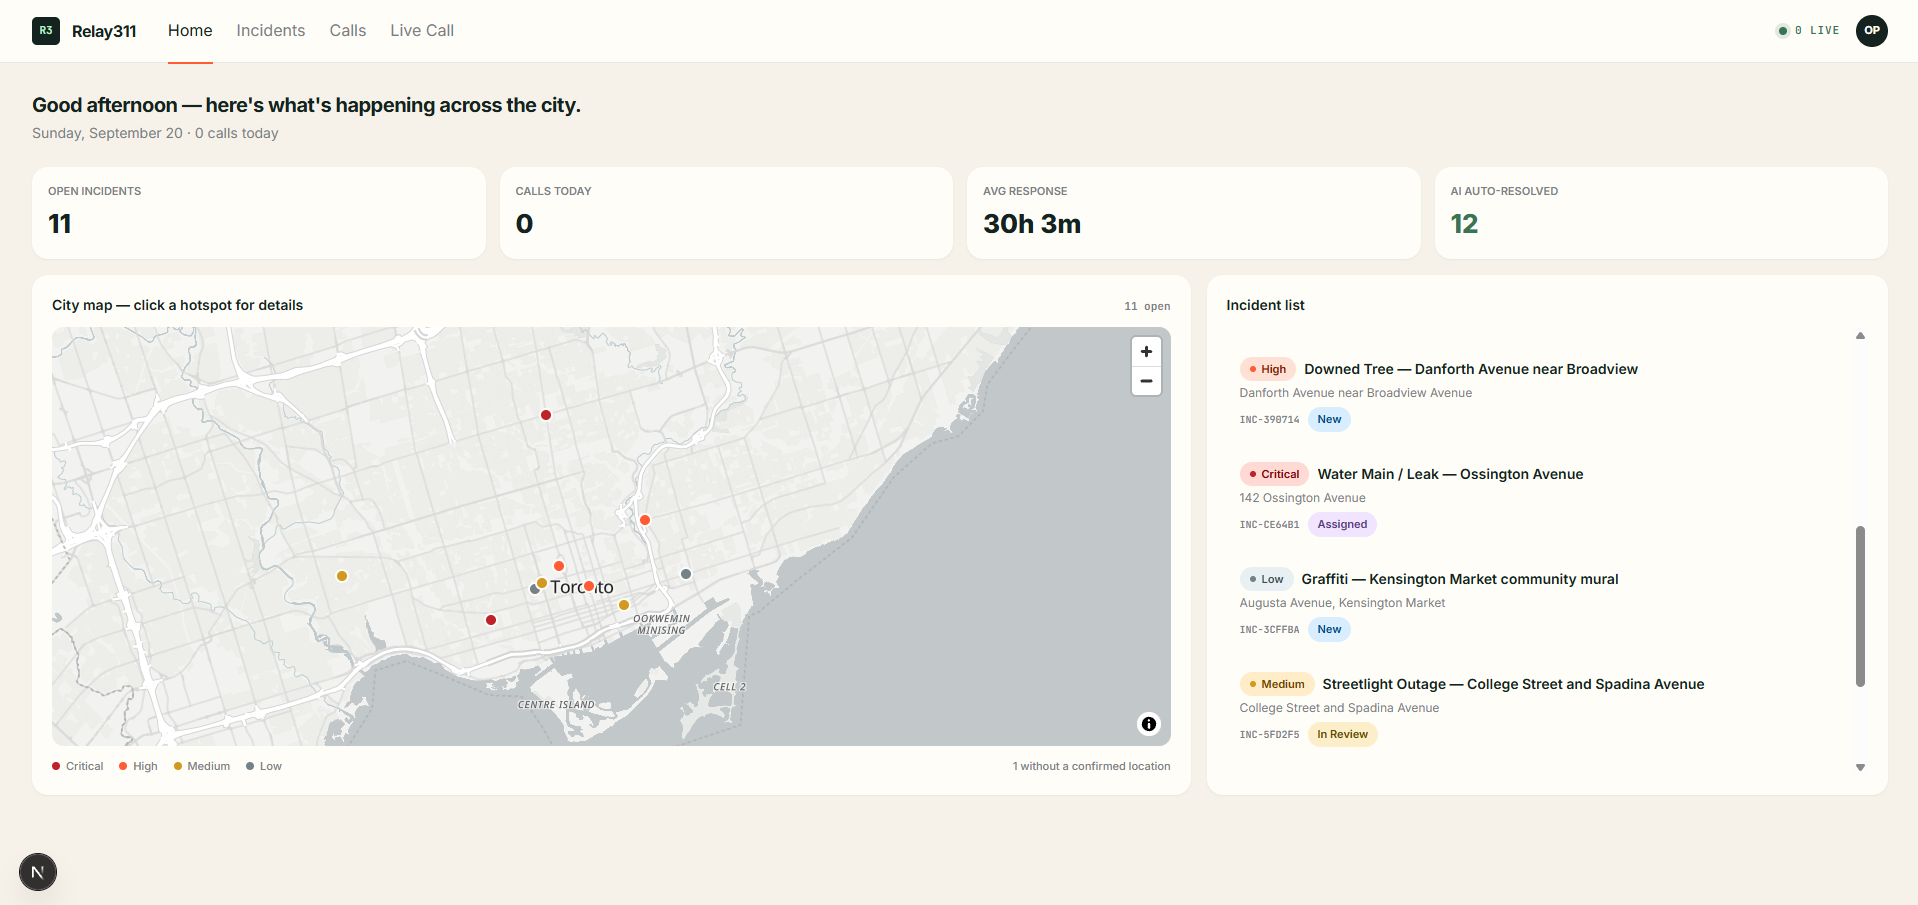Image resolution: width=1918 pixels, height=905 pixels.
Task: Click the Medium legend dot
Action: click(178, 767)
